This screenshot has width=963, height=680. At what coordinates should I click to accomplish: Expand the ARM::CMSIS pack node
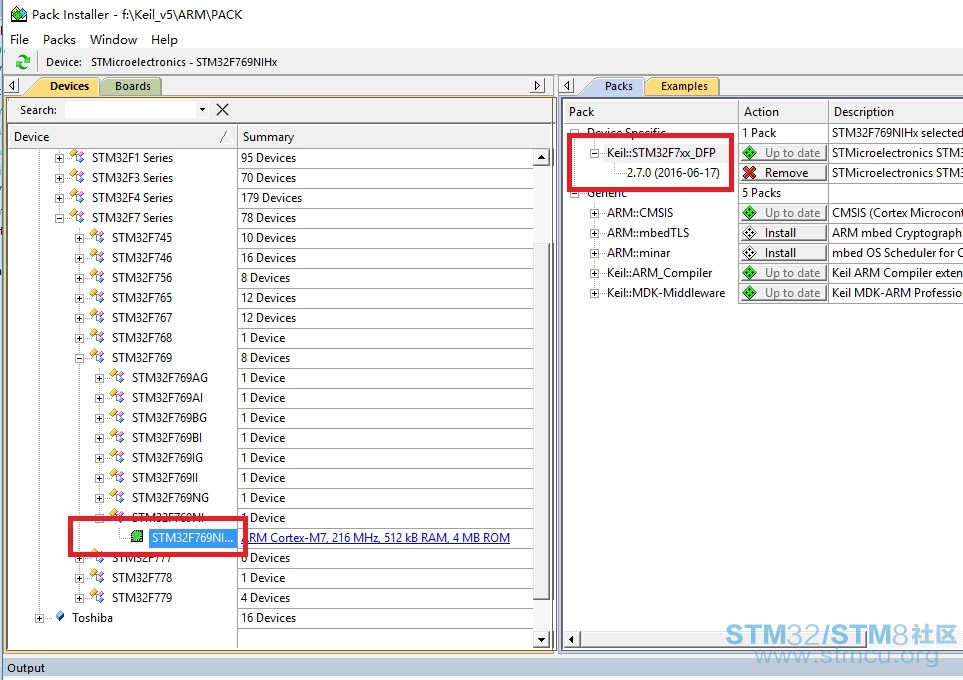[595, 214]
